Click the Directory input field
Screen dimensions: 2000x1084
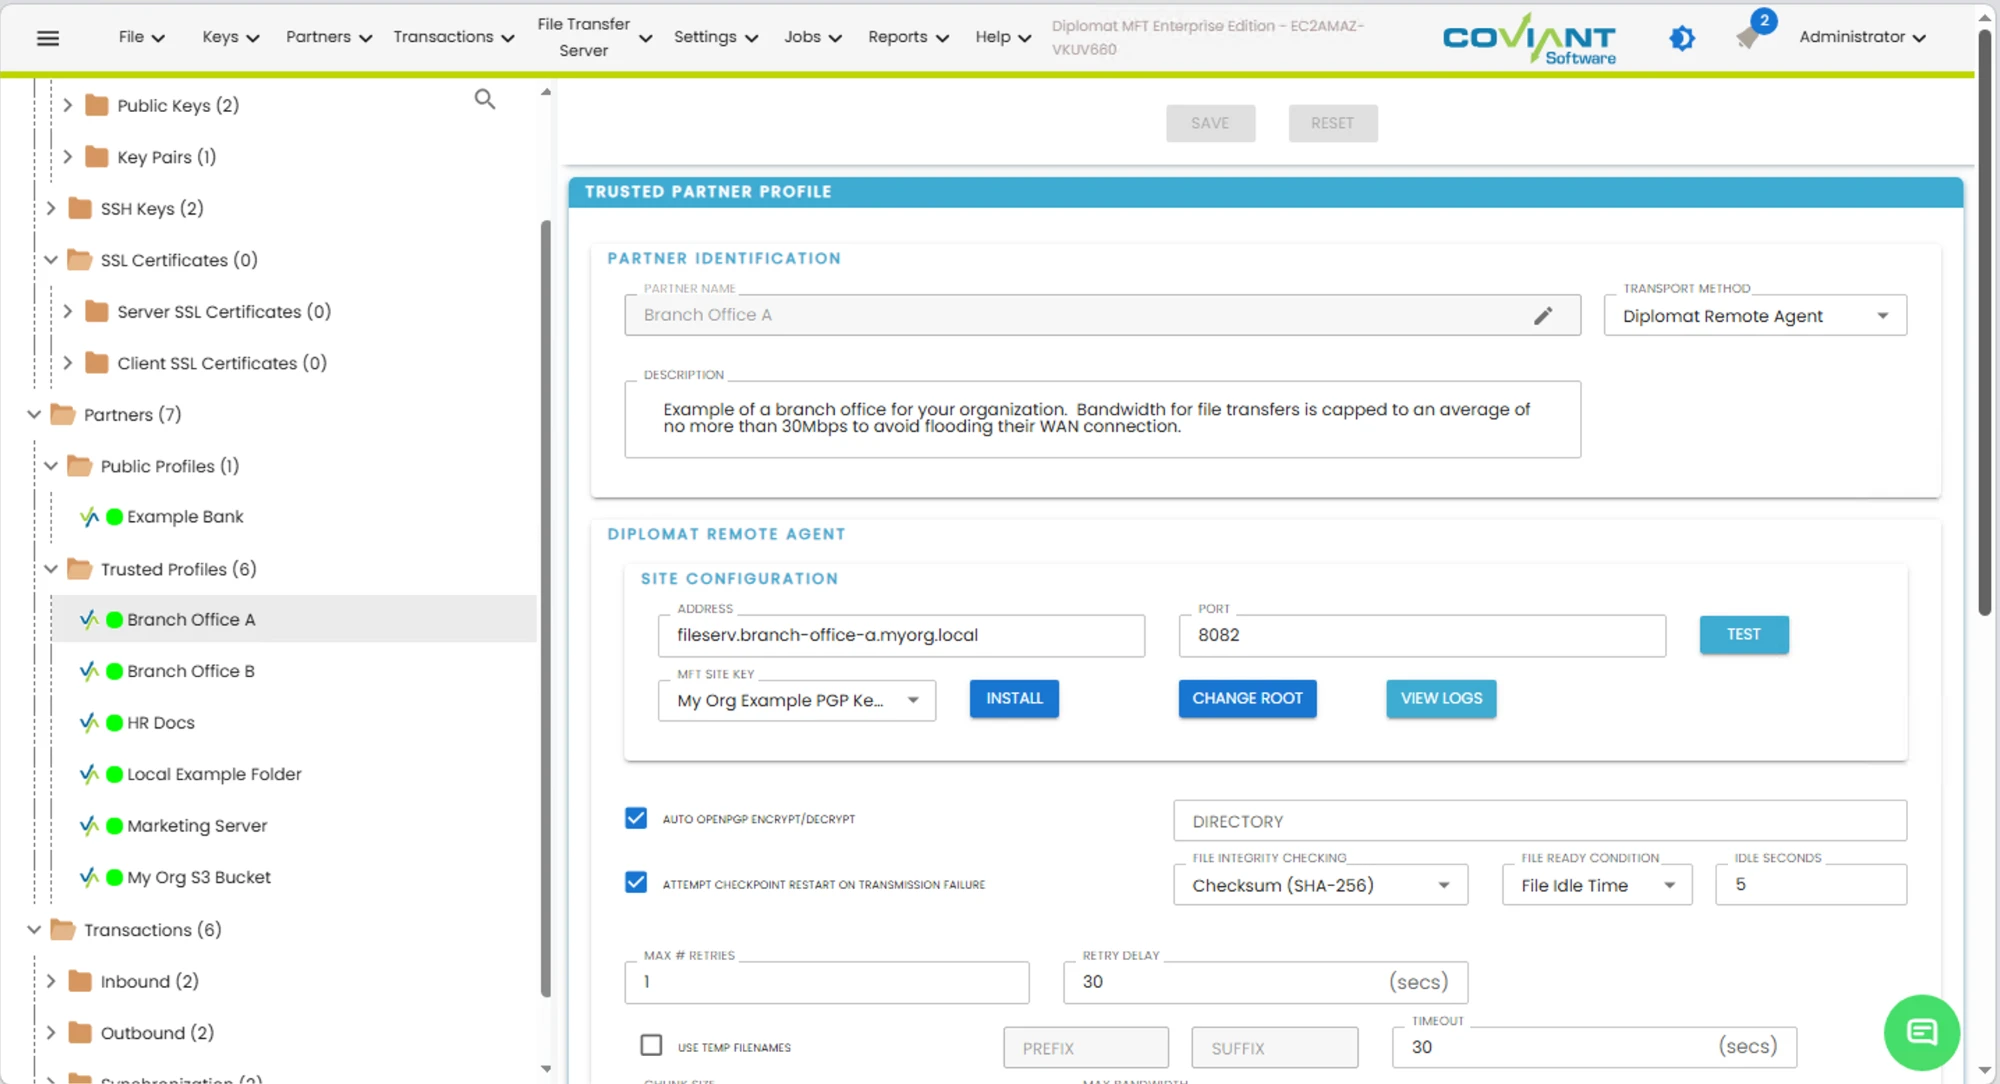point(1540,821)
